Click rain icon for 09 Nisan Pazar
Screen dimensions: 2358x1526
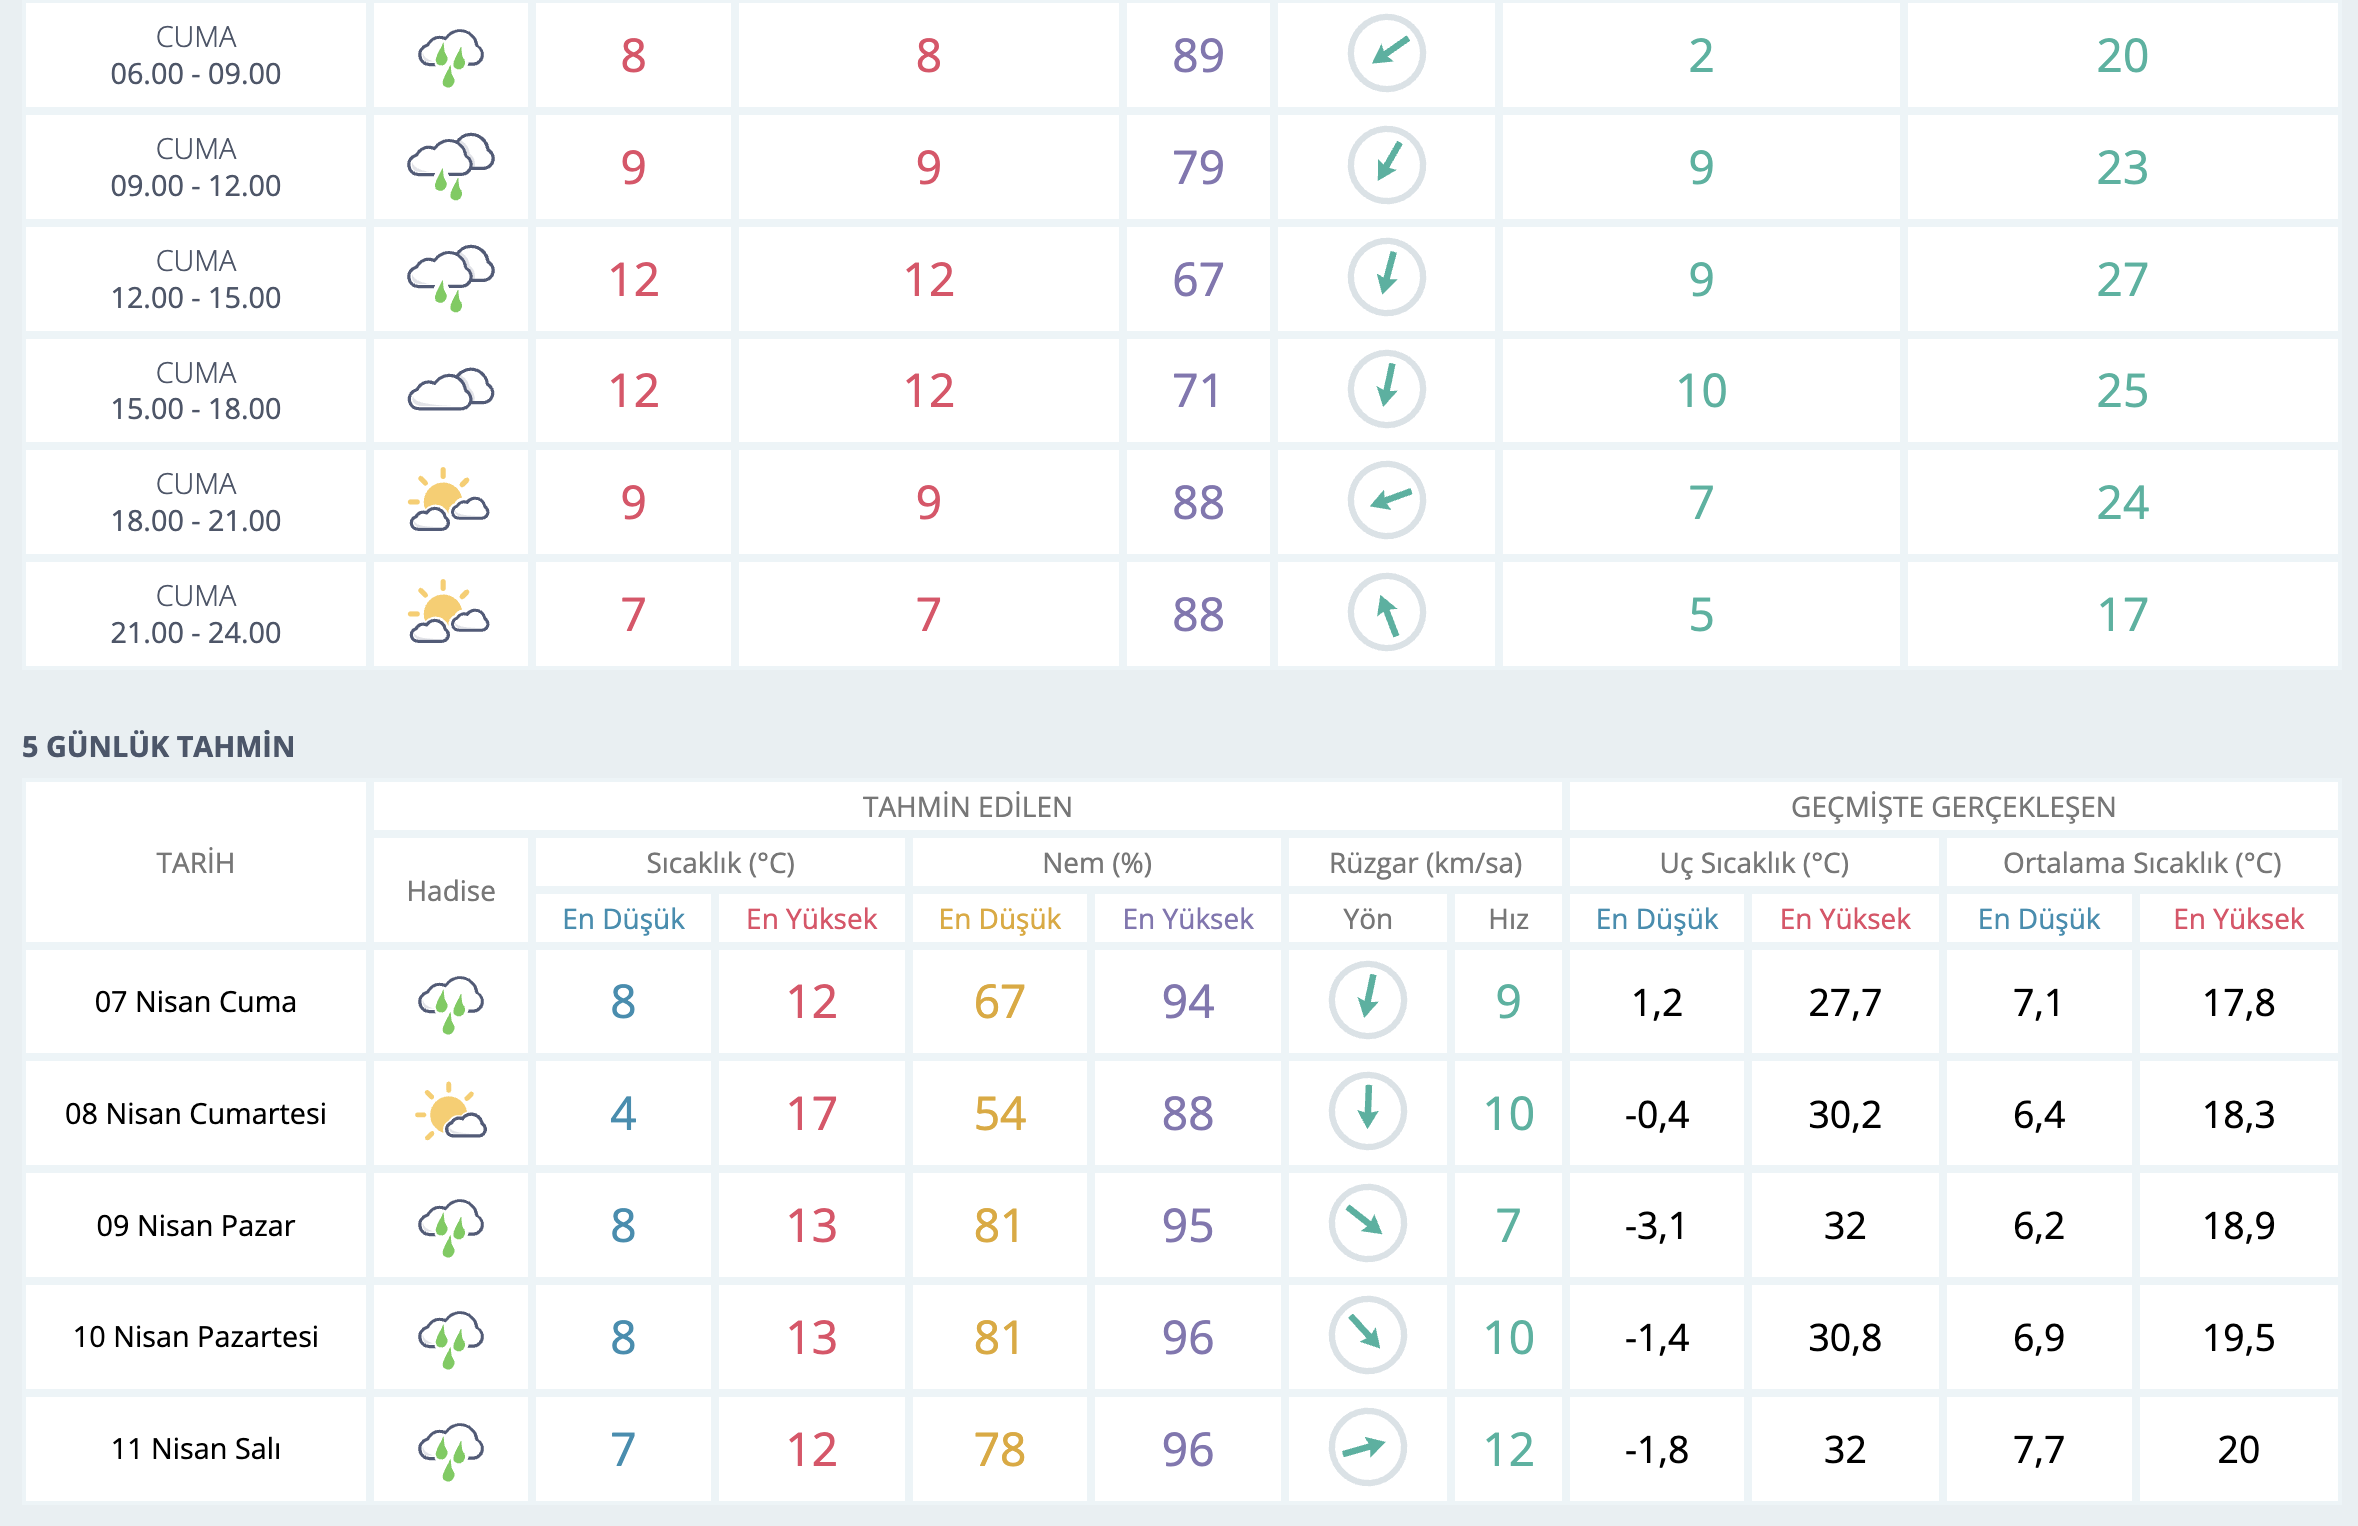click(x=450, y=1224)
